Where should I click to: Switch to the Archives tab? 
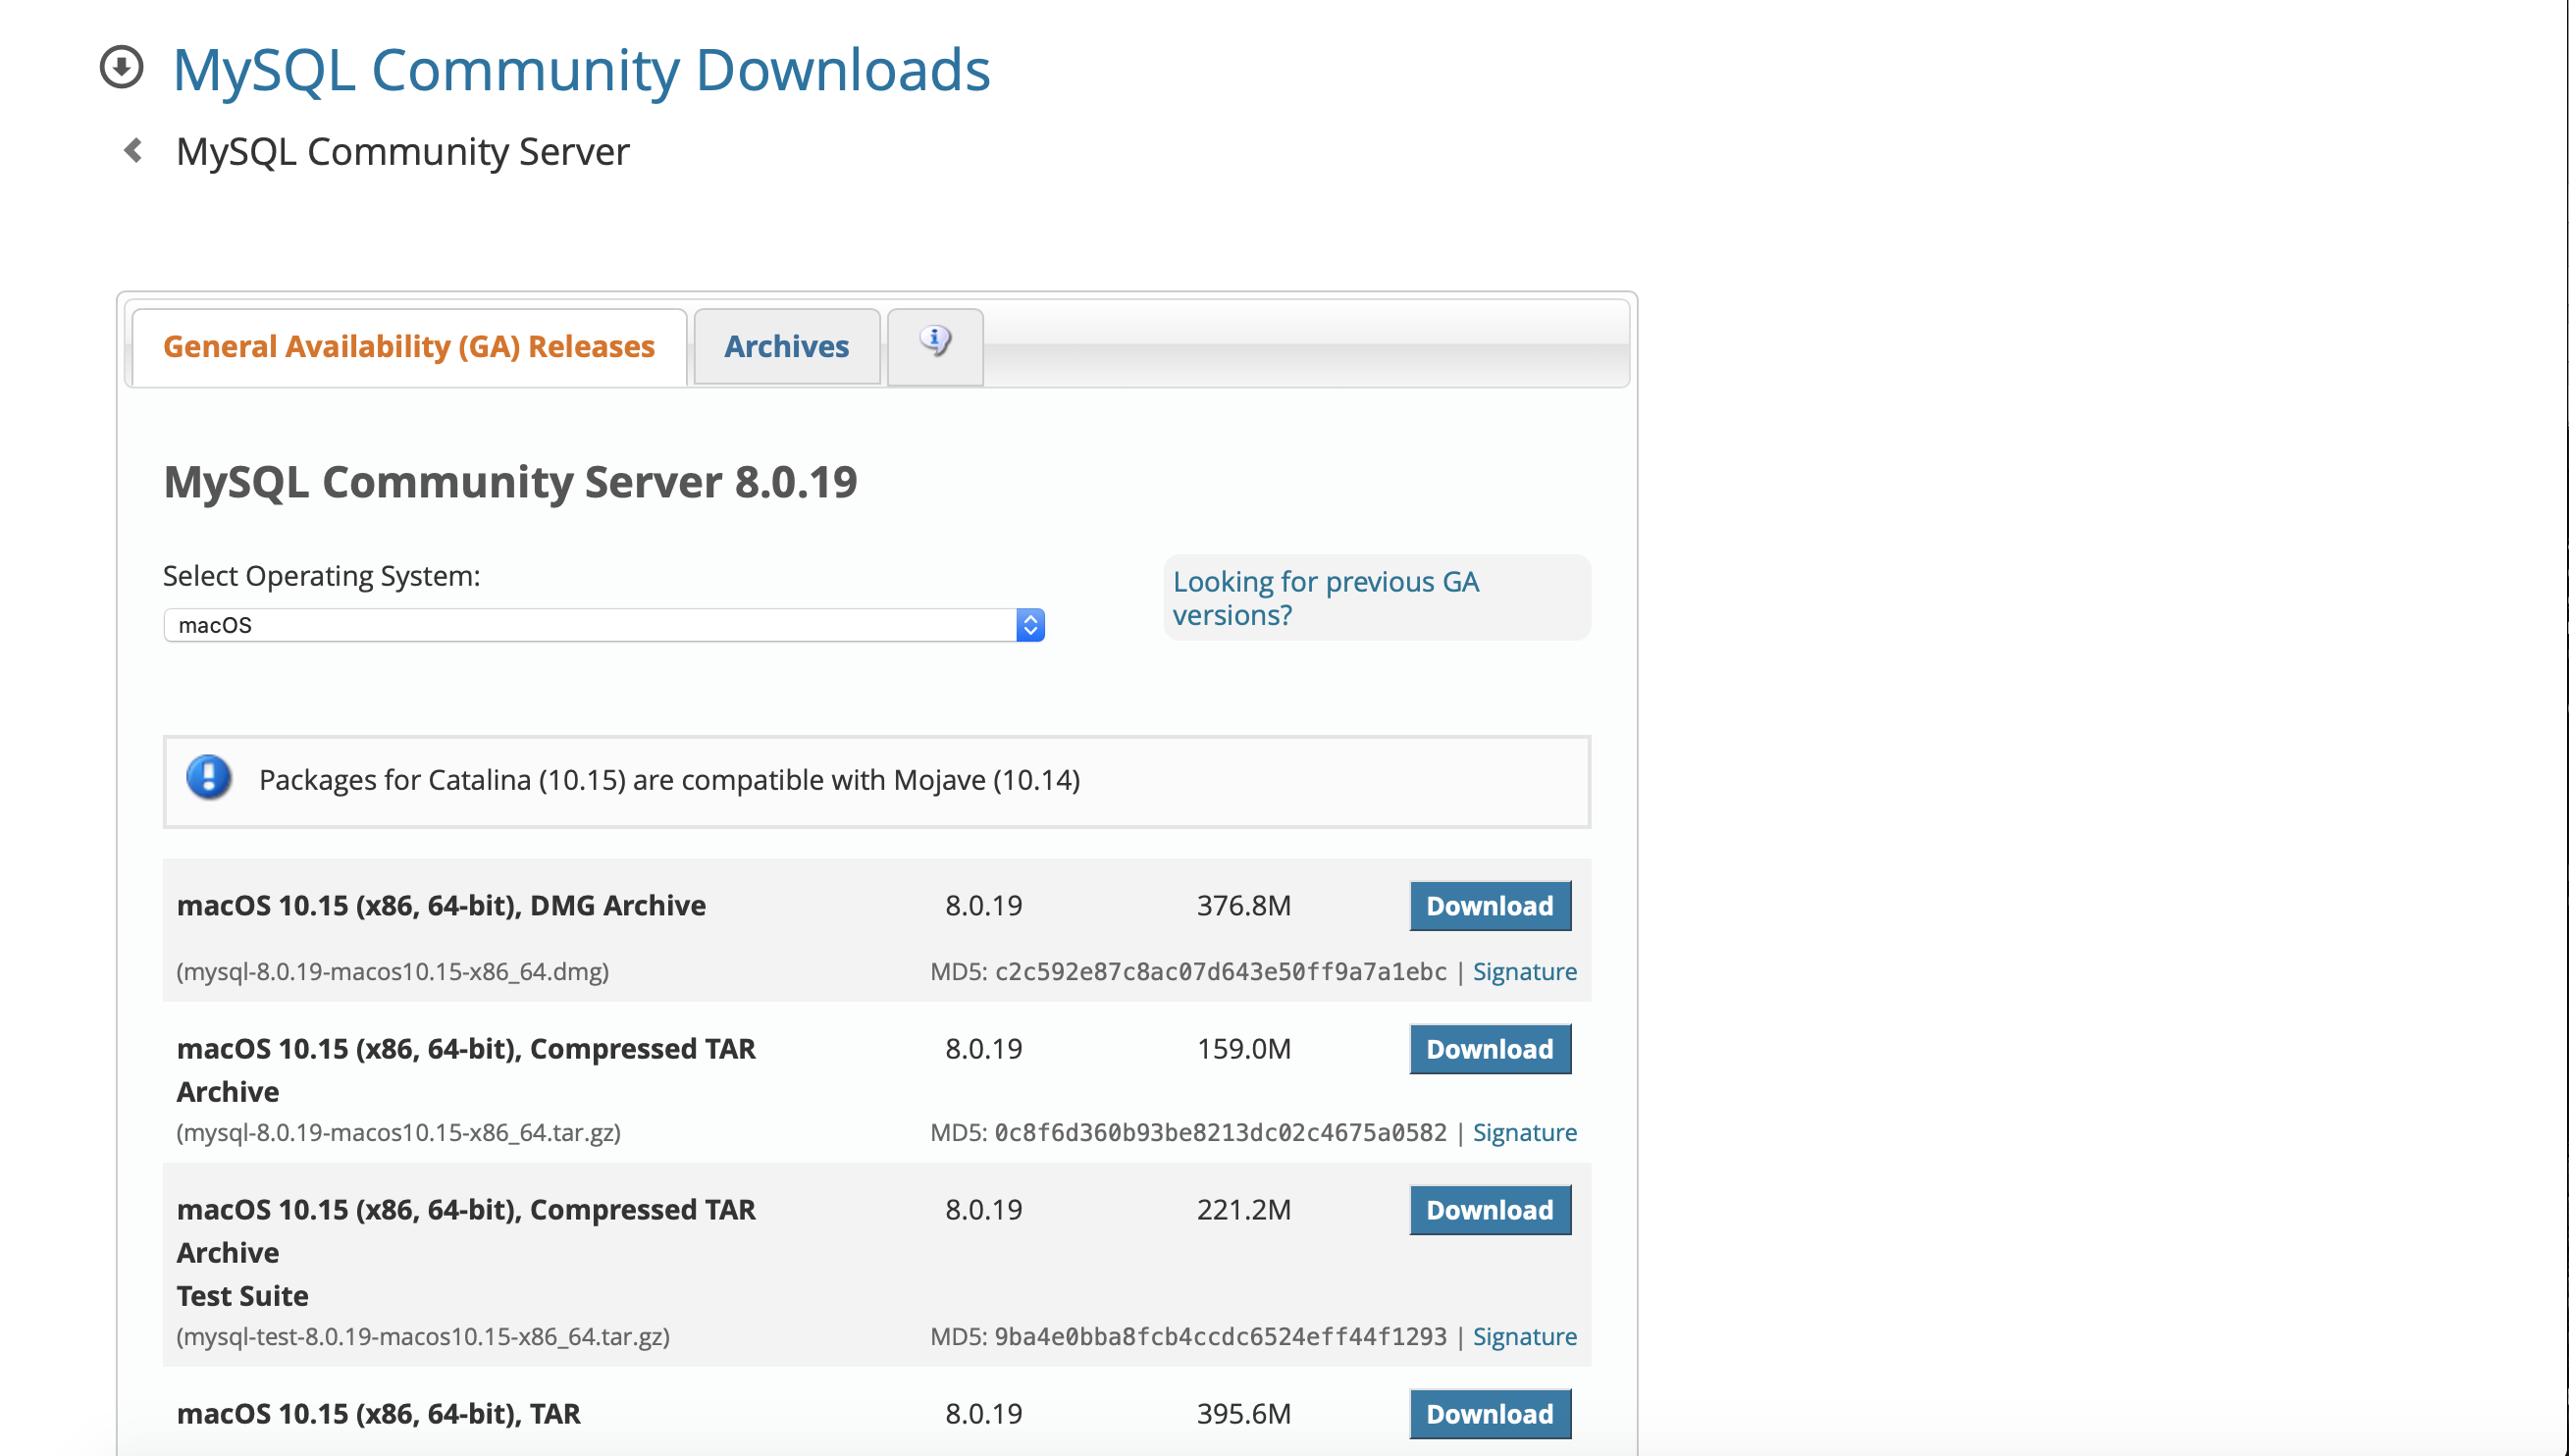[786, 346]
